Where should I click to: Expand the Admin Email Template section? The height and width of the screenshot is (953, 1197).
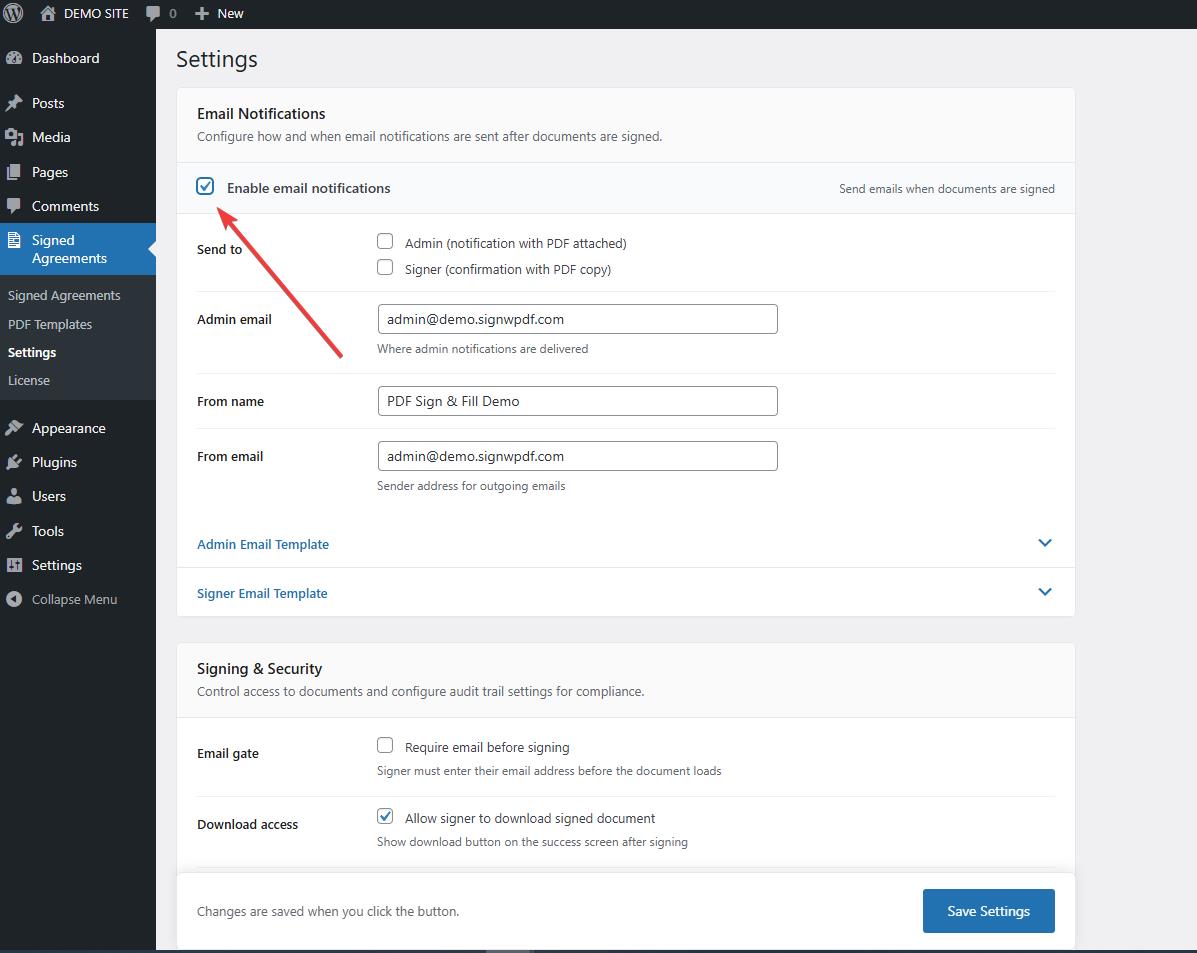click(263, 544)
